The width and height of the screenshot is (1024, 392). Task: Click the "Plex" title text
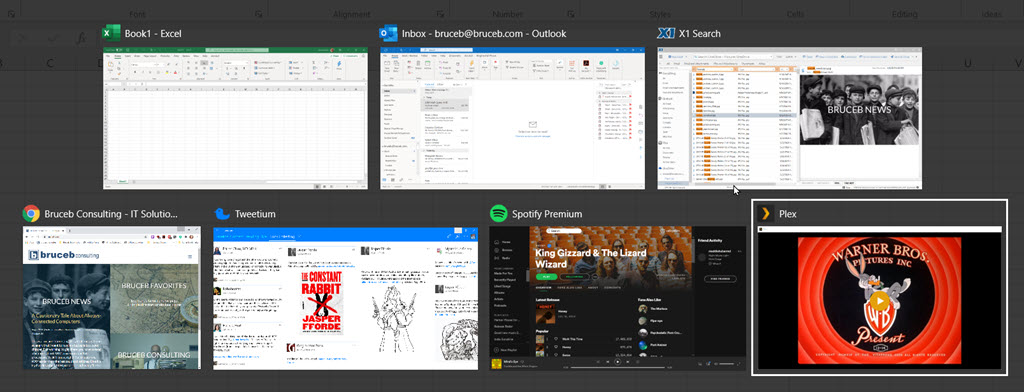788,214
